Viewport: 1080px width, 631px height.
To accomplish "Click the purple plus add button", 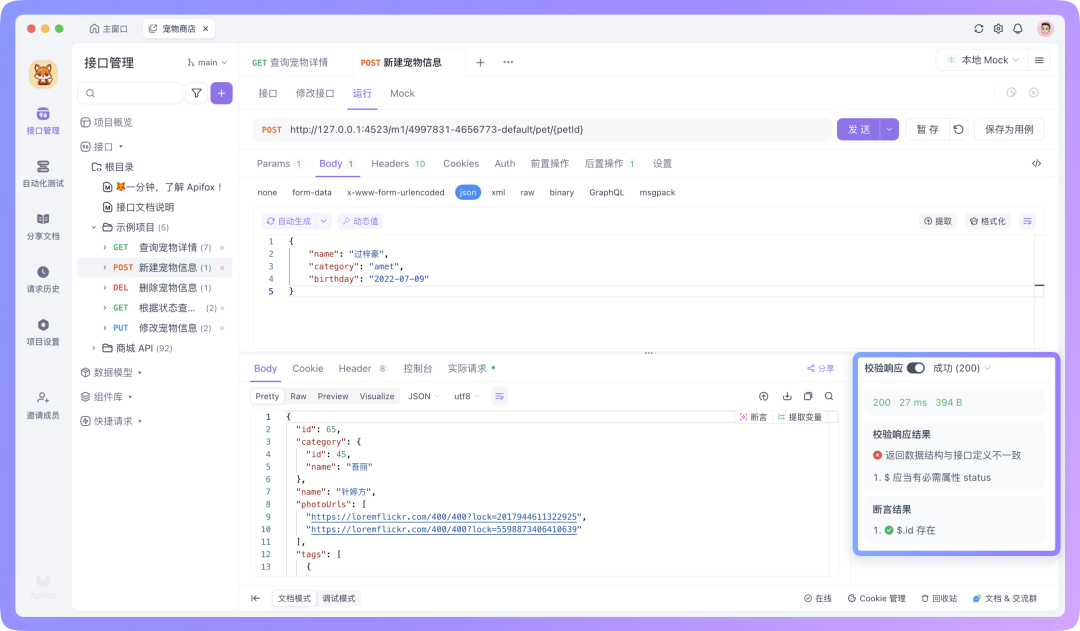I will tap(221, 93).
